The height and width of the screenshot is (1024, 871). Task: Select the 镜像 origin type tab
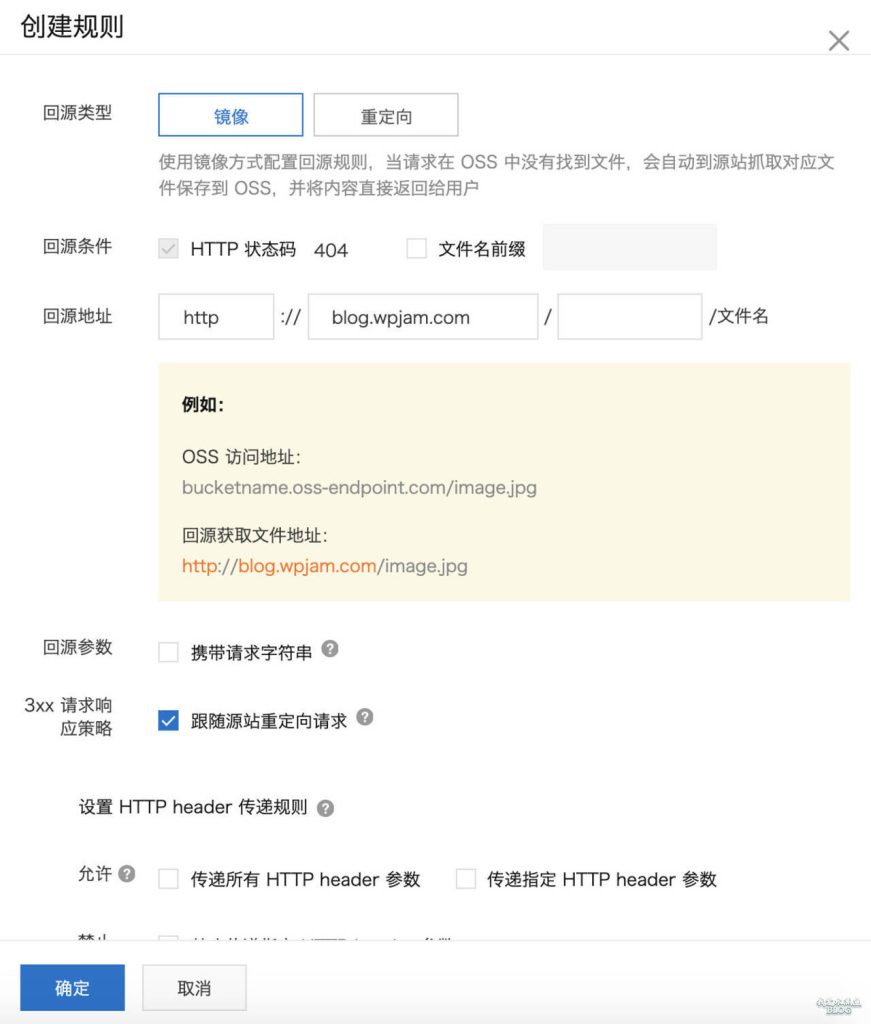click(231, 116)
